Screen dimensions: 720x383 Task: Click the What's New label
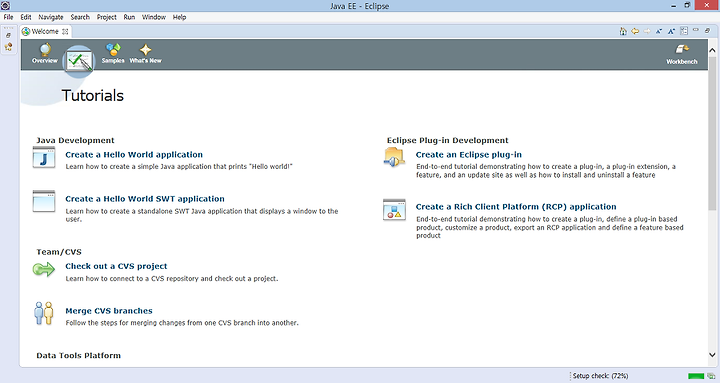click(x=145, y=61)
